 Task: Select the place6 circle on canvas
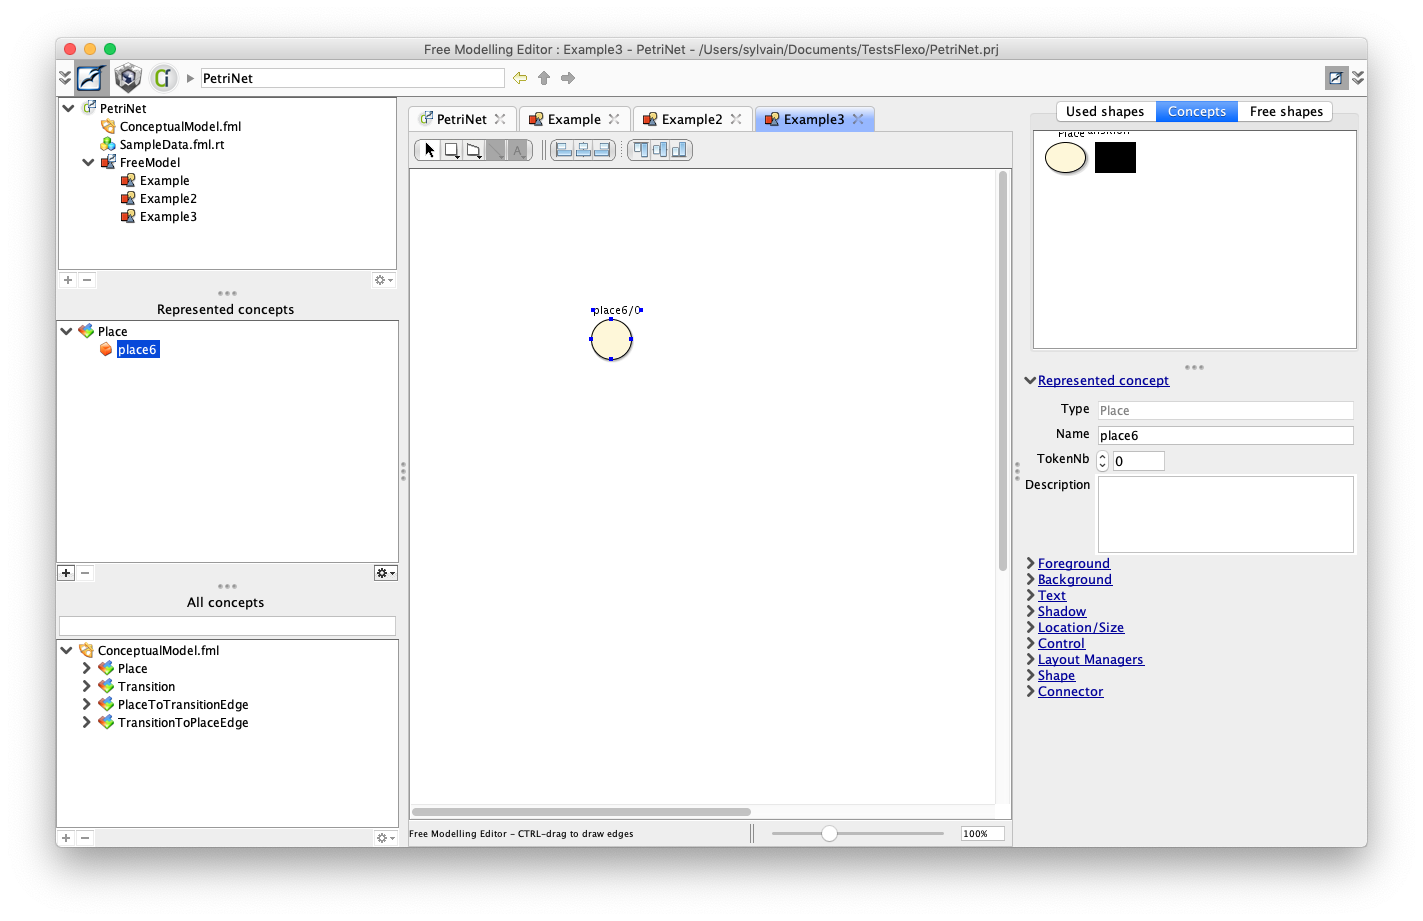611,340
